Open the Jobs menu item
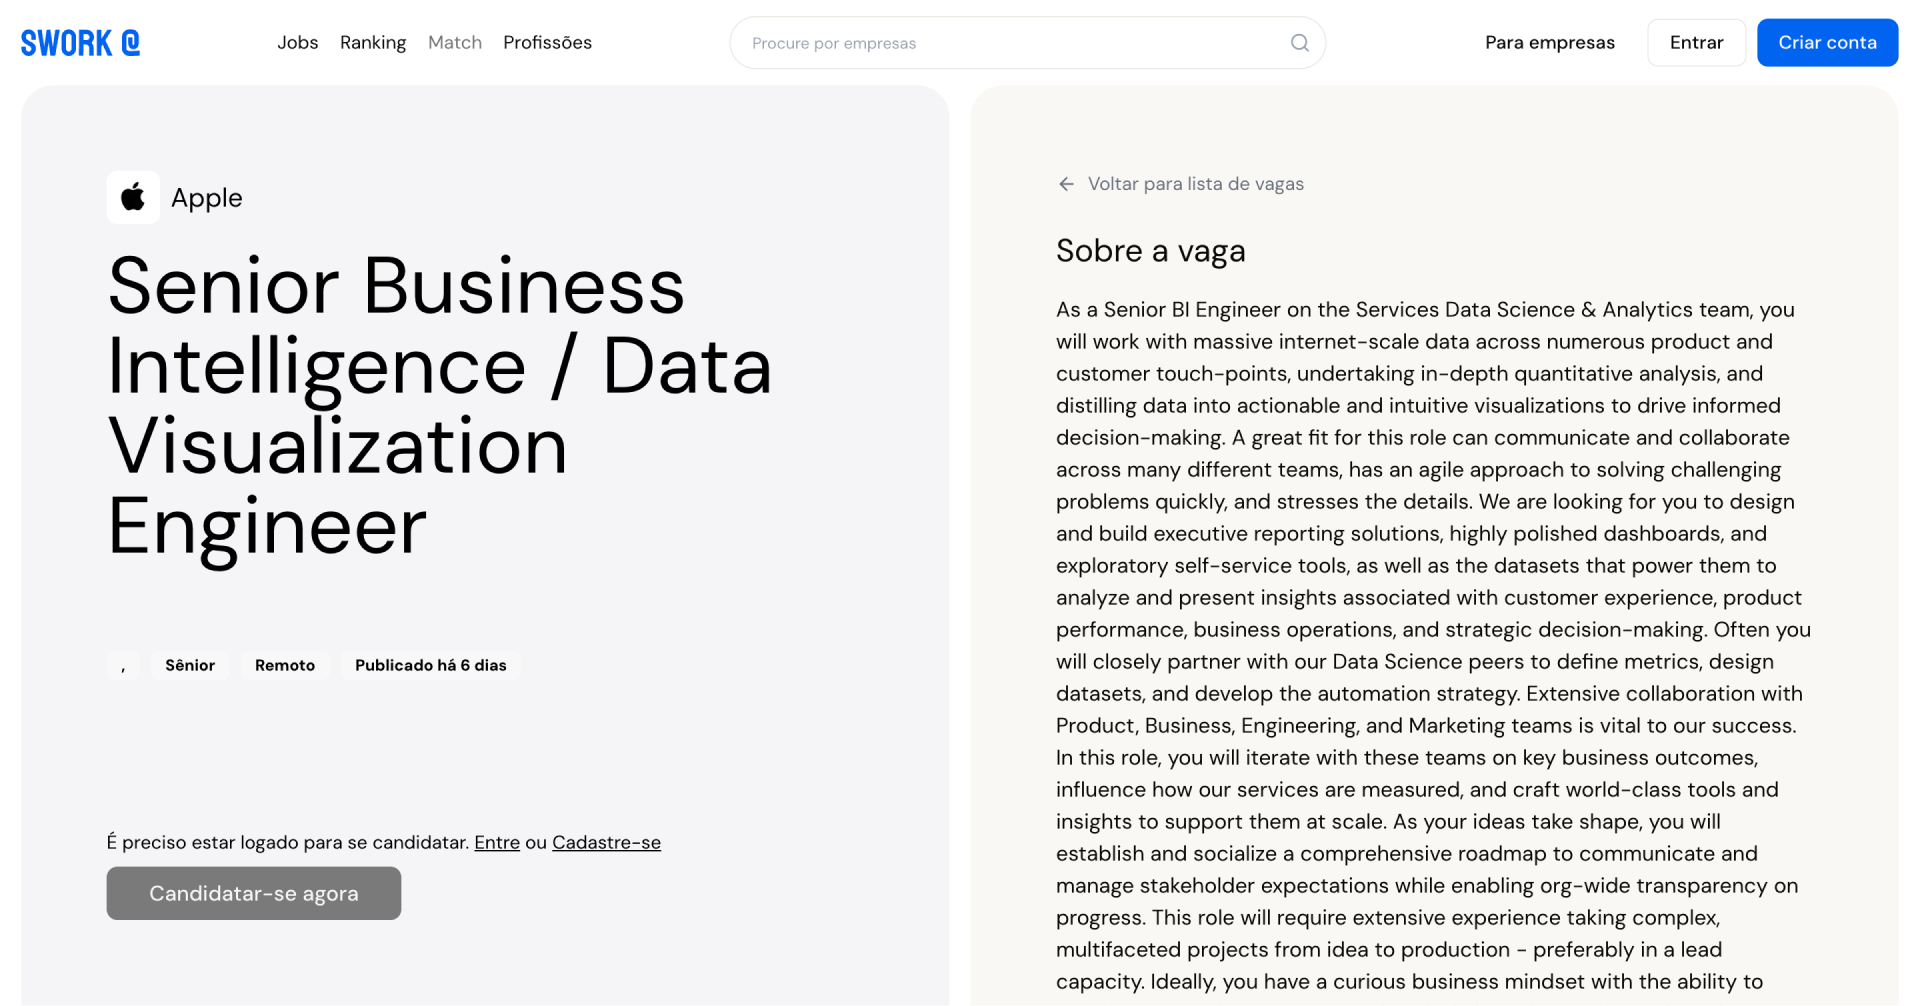 (x=297, y=43)
